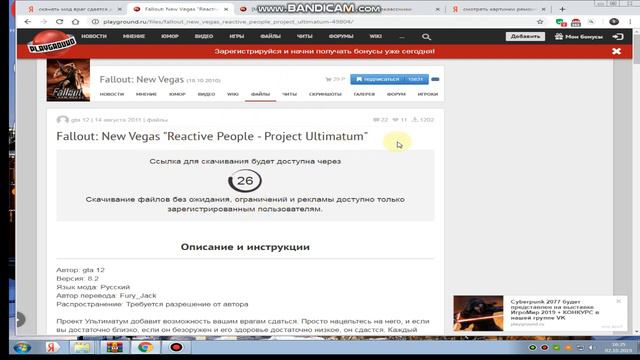The image size is (640, 360).
Task: Open game Юмор tab
Action: pos(177,94)
